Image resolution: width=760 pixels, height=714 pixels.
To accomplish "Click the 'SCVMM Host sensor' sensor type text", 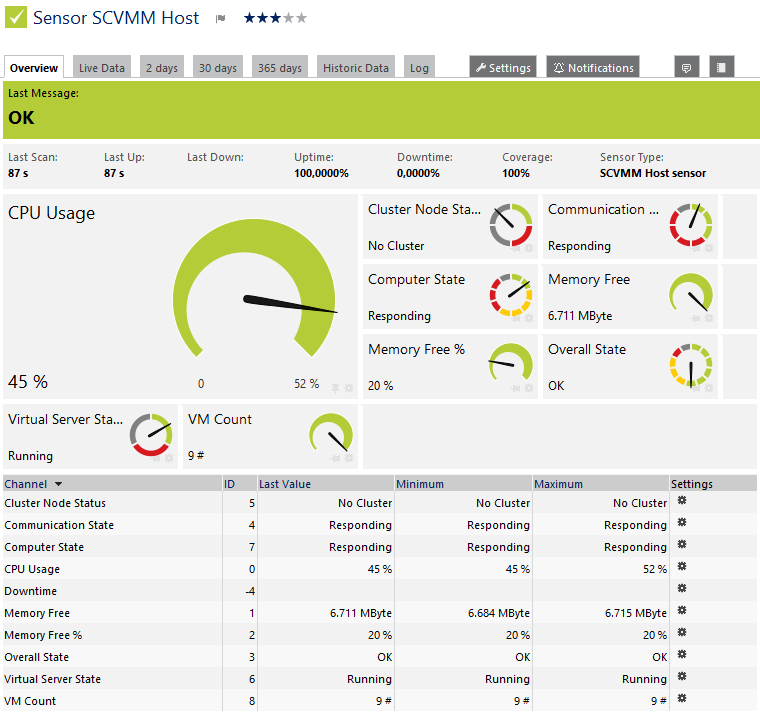I will (652, 173).
